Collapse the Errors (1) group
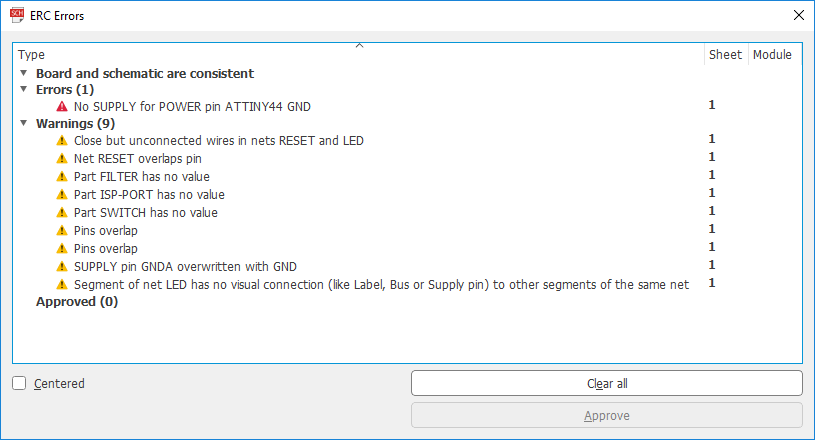815x440 pixels. coord(23,89)
